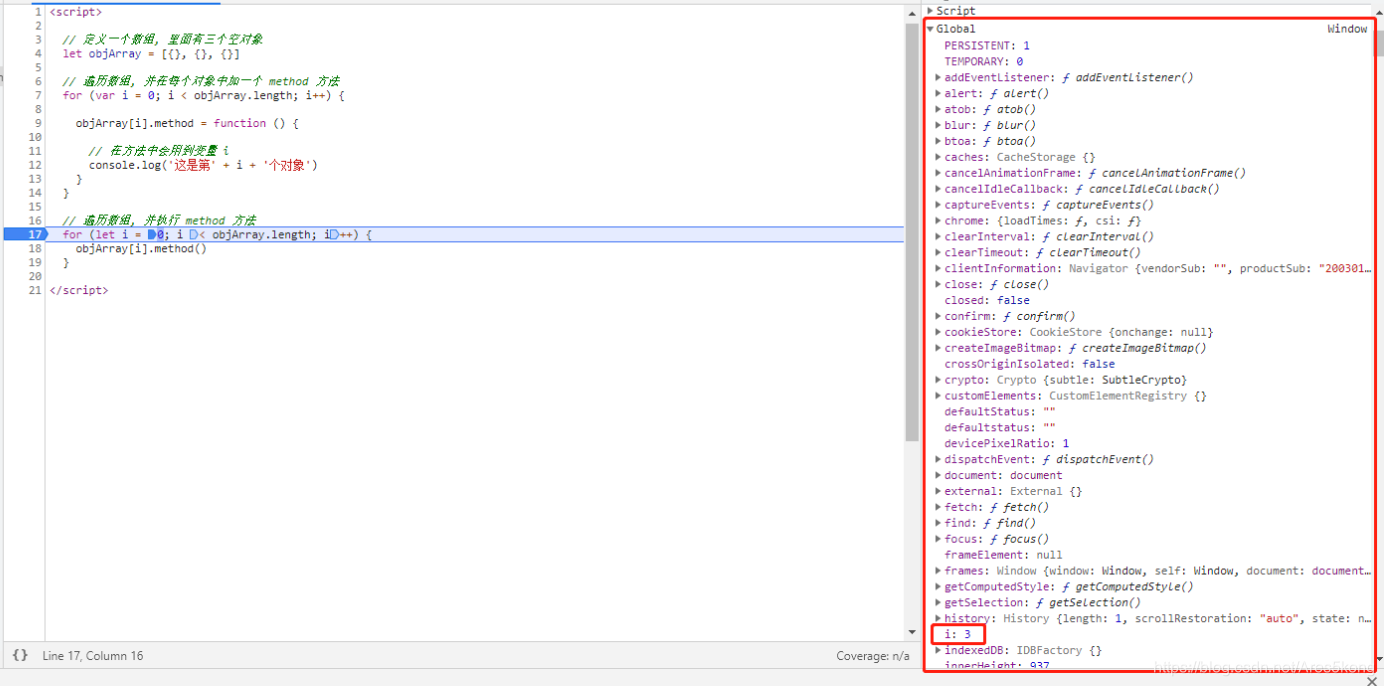The width and height of the screenshot is (1384, 686).
Task: Select 'devicePixelRatio: 1' property
Action: pos(1007,443)
